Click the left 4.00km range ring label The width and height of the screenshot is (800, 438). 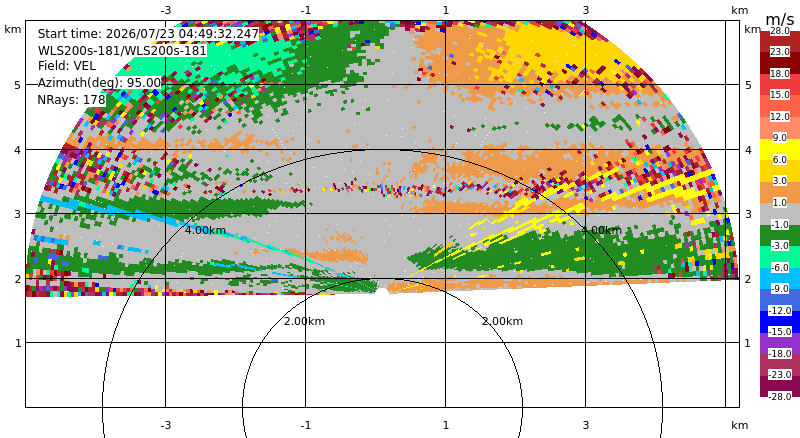click(x=205, y=230)
